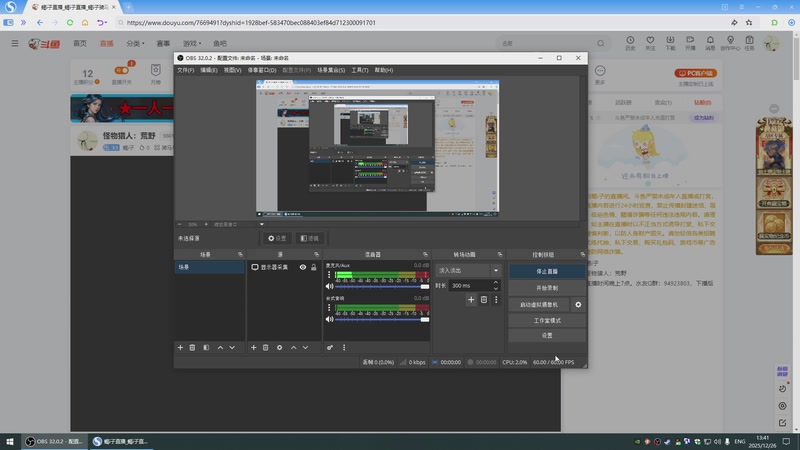Viewport: 800px width, 450px height.
Task: Move selected scene up with arrow
Action: (220, 347)
